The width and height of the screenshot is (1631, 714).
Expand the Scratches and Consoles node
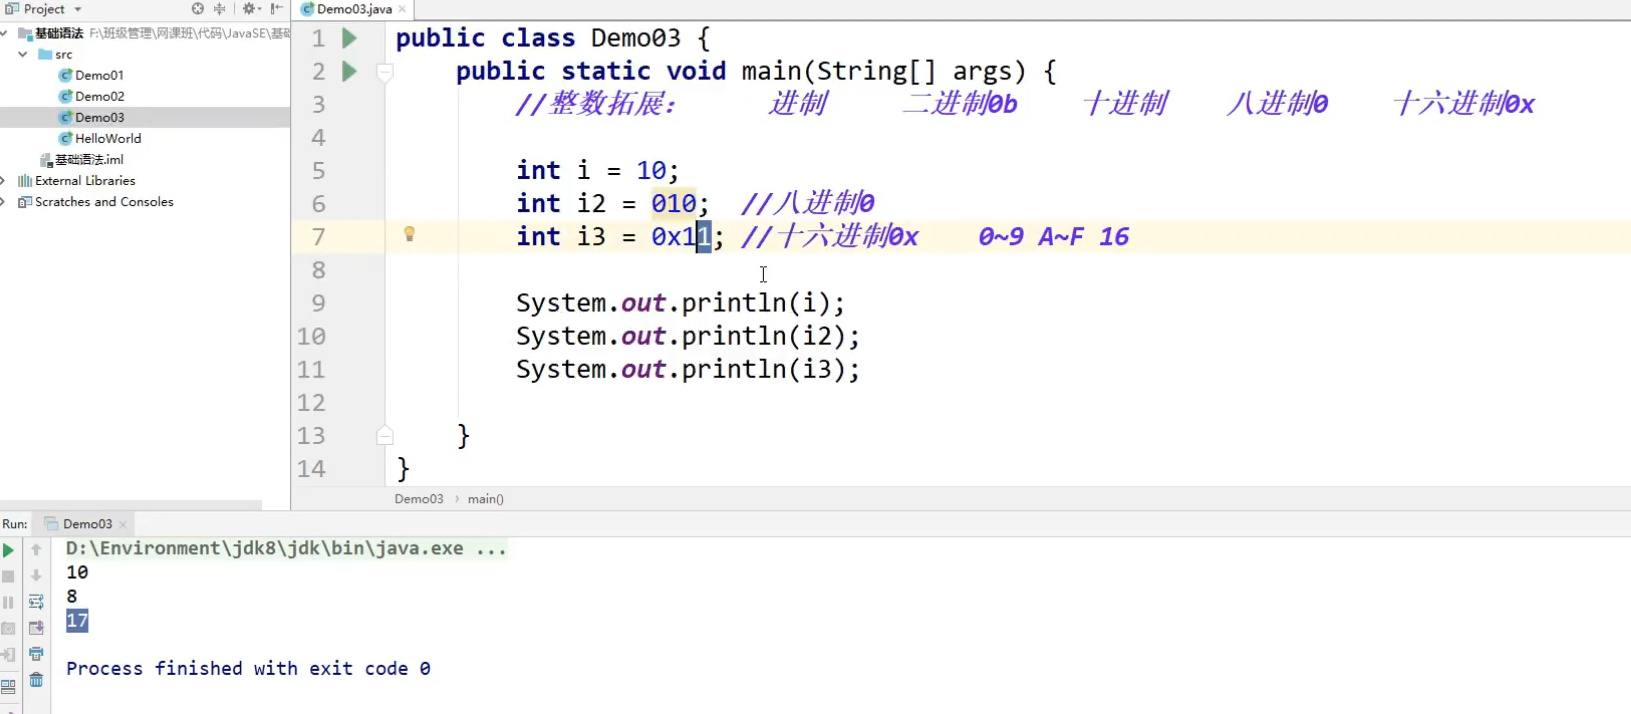[x=4, y=202]
